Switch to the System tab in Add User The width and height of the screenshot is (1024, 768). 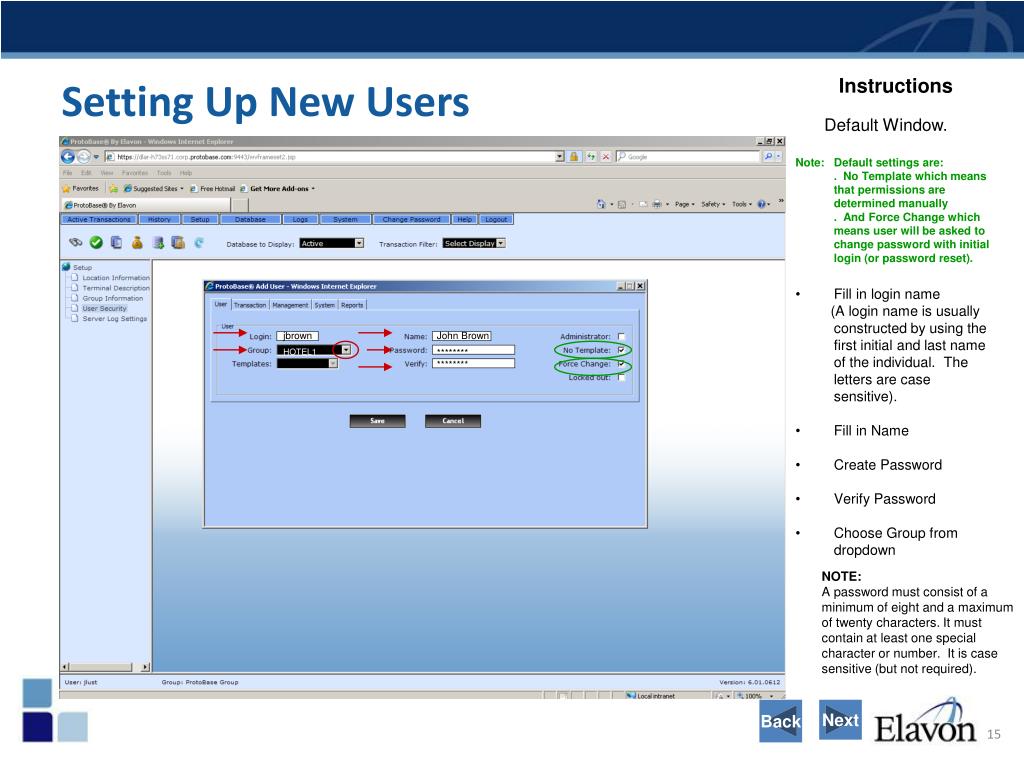click(325, 305)
